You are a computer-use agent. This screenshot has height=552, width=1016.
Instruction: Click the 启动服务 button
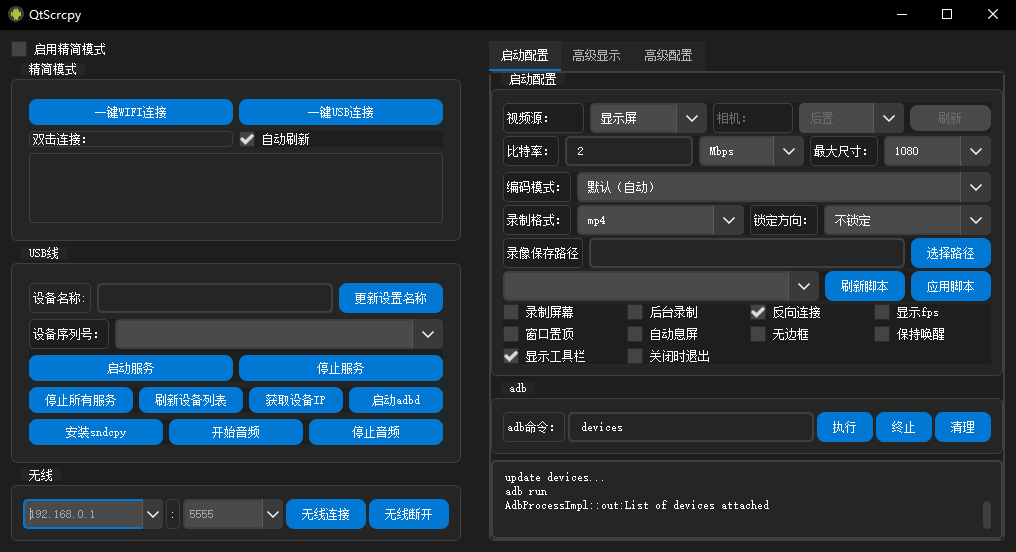131,369
